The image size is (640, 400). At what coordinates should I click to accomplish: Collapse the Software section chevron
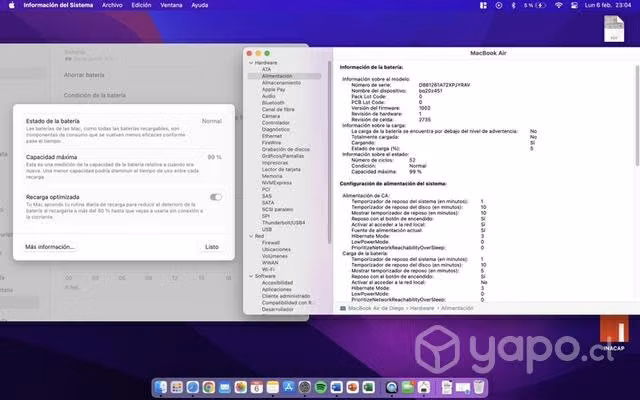pos(251,276)
